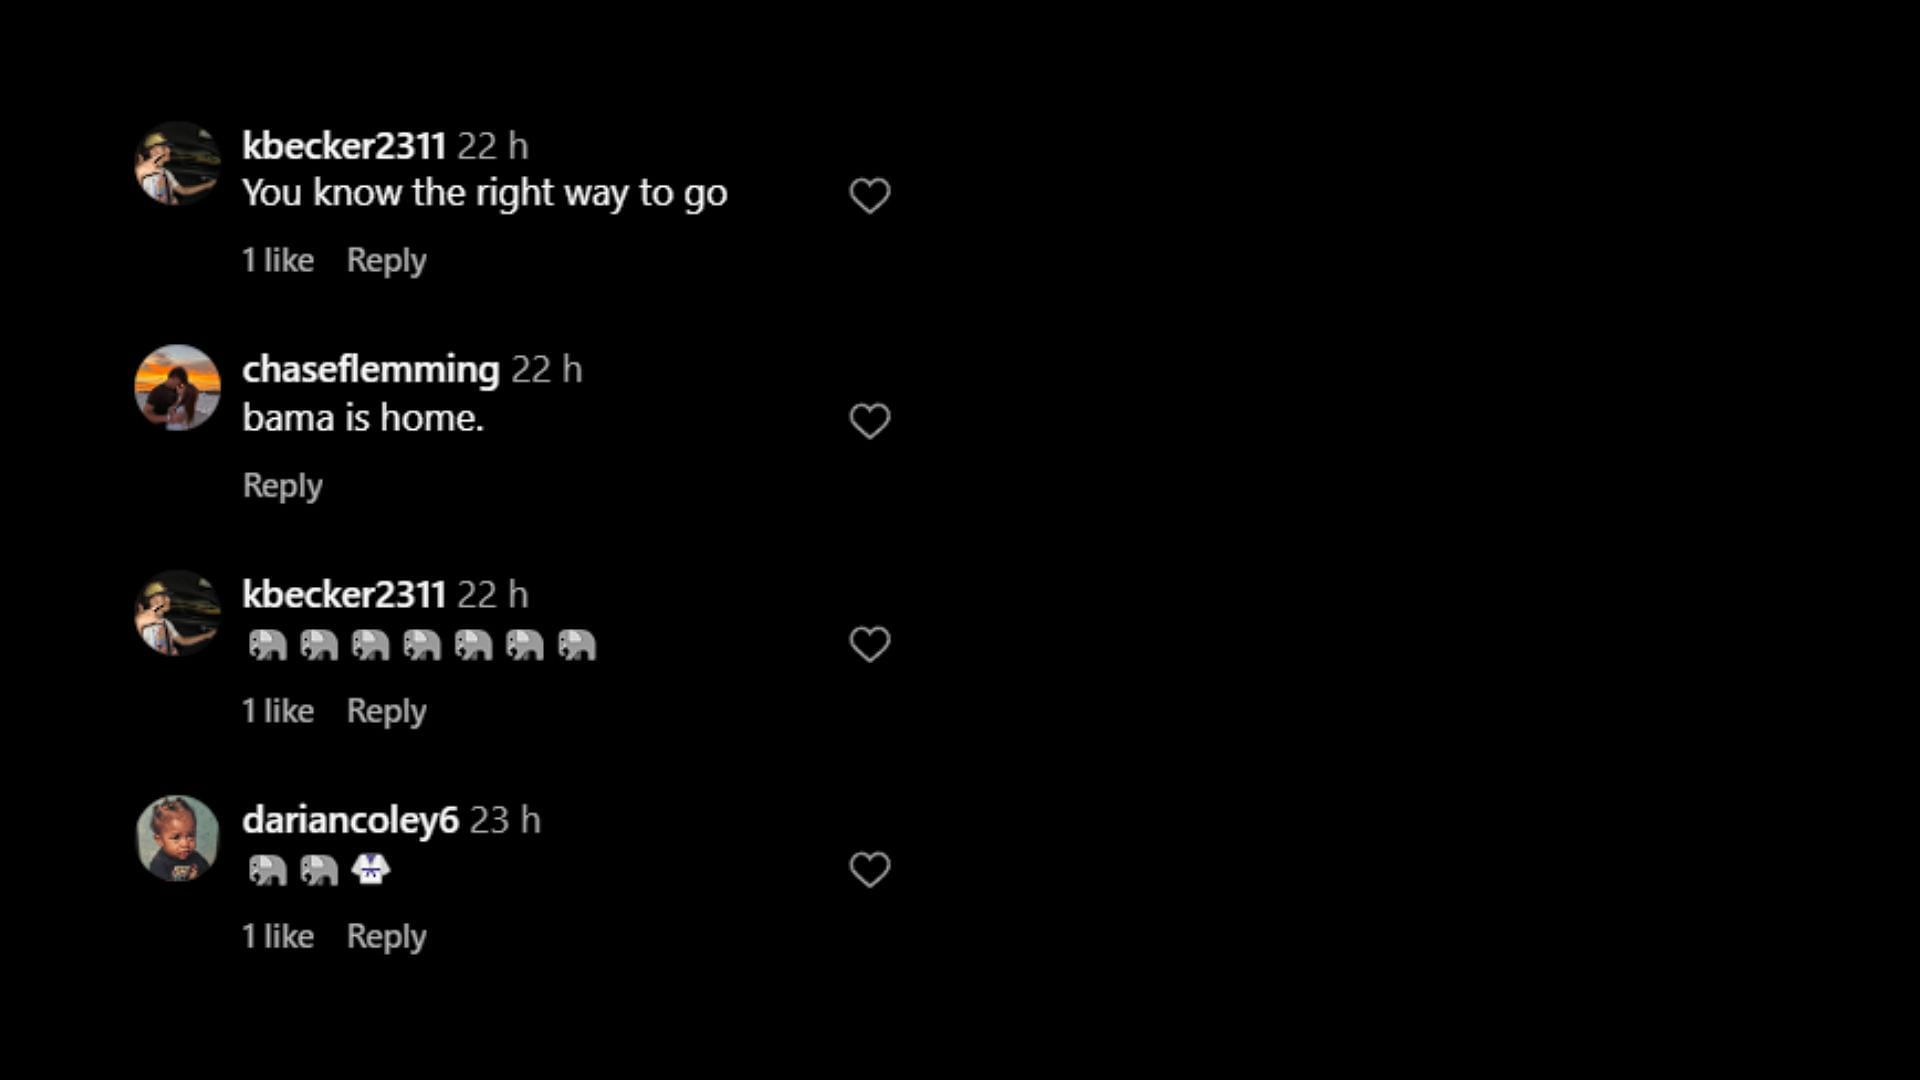Reply to dariancoley6's comment
1920x1080 pixels.
[386, 937]
